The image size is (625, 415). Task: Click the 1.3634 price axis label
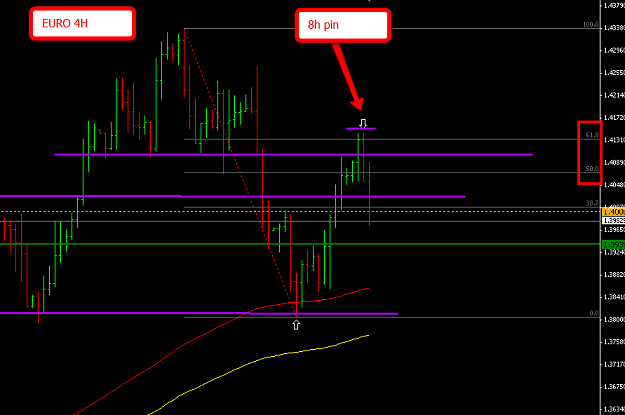[x=614, y=409]
